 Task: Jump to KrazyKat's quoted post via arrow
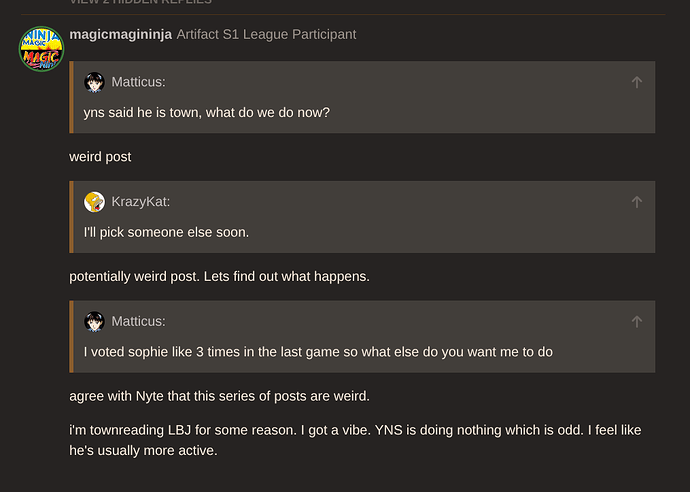click(636, 202)
